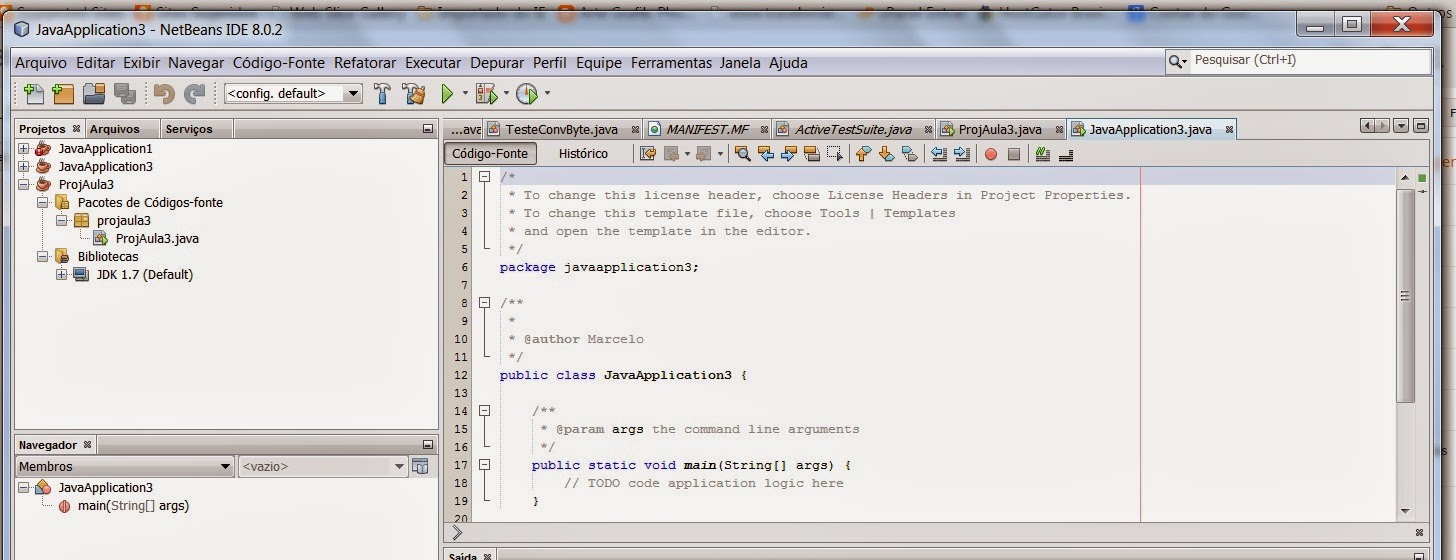1456x560 pixels.
Task: Click the Uncomment icon in the editor toolbar
Action: tap(1066, 154)
